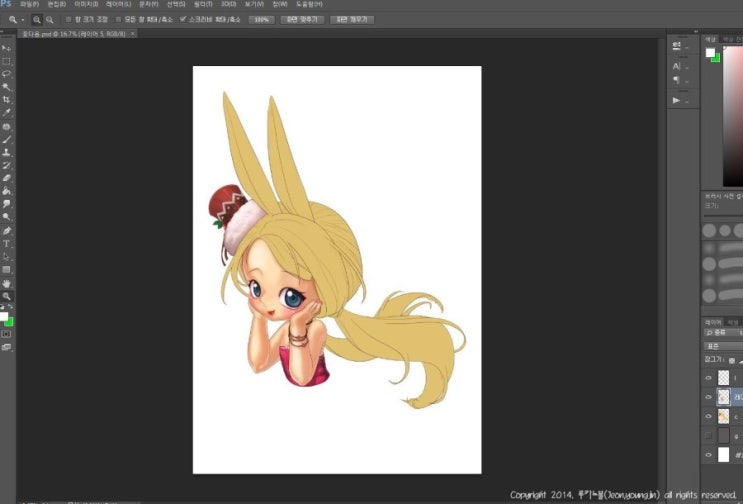Viewport: 743px width, 504px height.
Task: Close the open PSD document tab
Action: (x=133, y=34)
